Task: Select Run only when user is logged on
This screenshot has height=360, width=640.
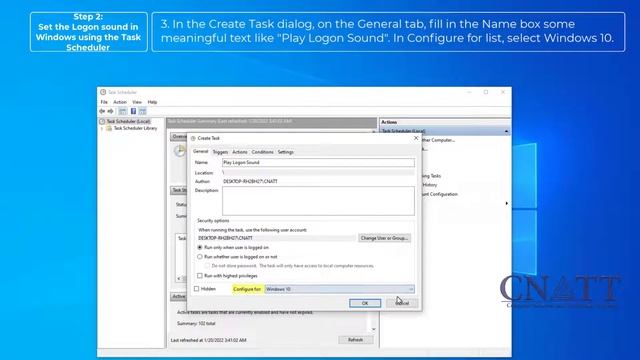Action: (200, 247)
